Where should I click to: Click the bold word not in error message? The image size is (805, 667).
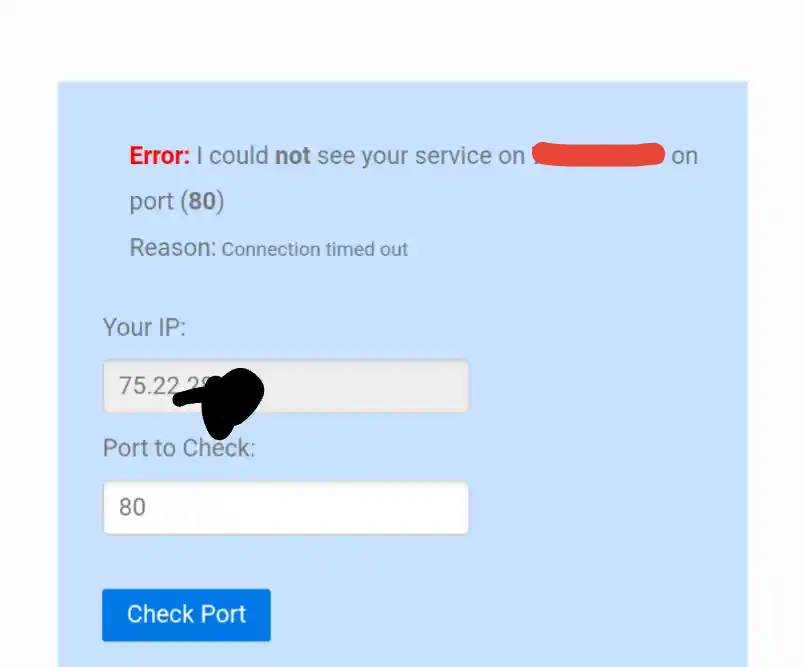[293, 156]
